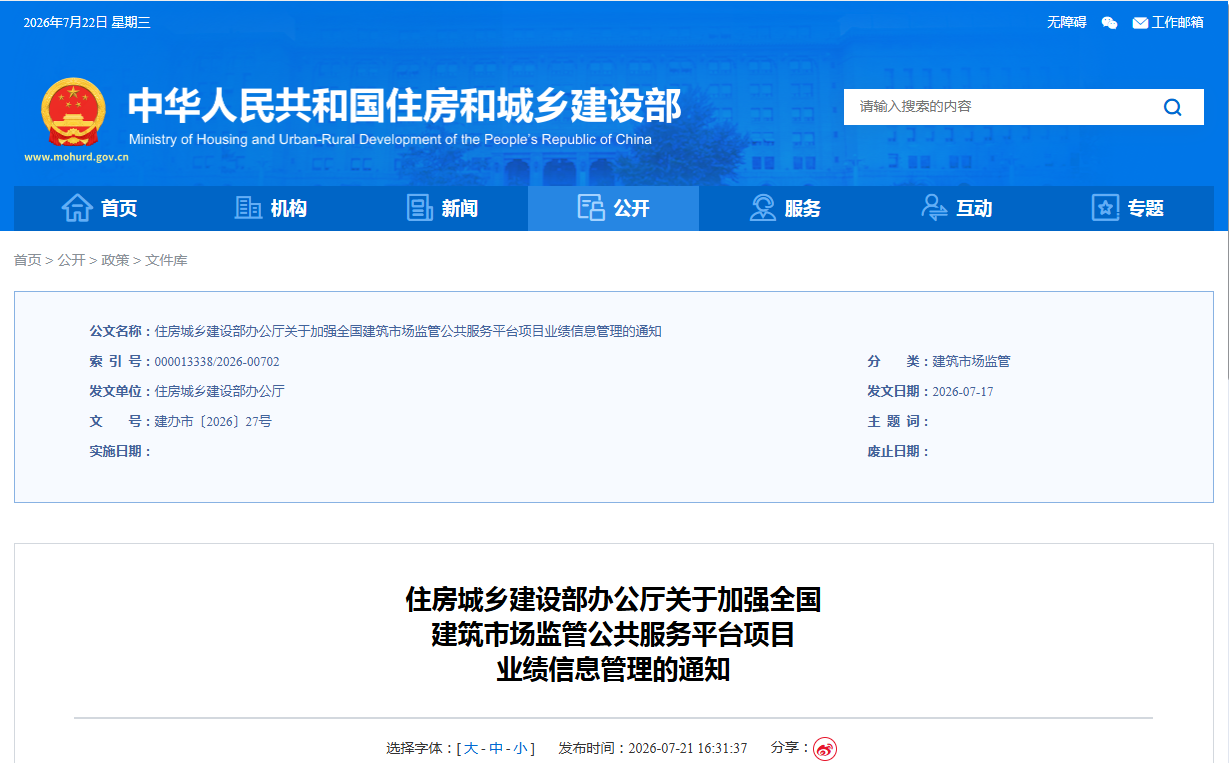This screenshot has height=763, width=1229.
Task: Click the 无障碍 accessibility link
Action: [1066, 22]
